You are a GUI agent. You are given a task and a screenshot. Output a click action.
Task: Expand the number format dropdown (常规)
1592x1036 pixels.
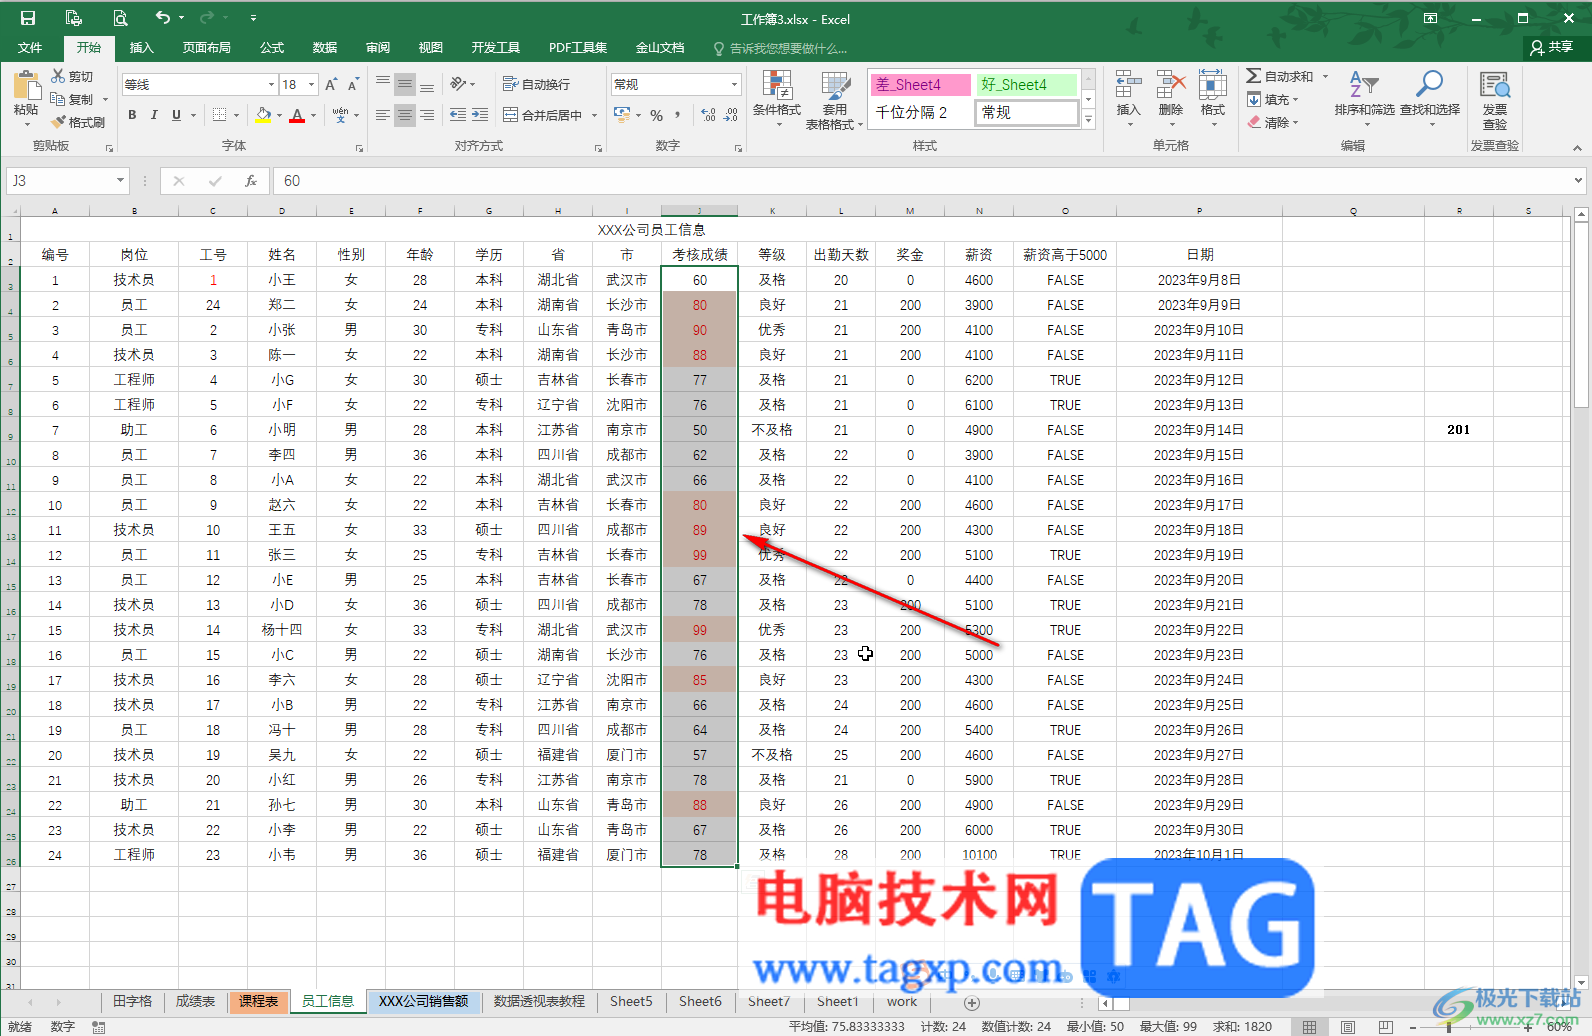click(x=735, y=85)
